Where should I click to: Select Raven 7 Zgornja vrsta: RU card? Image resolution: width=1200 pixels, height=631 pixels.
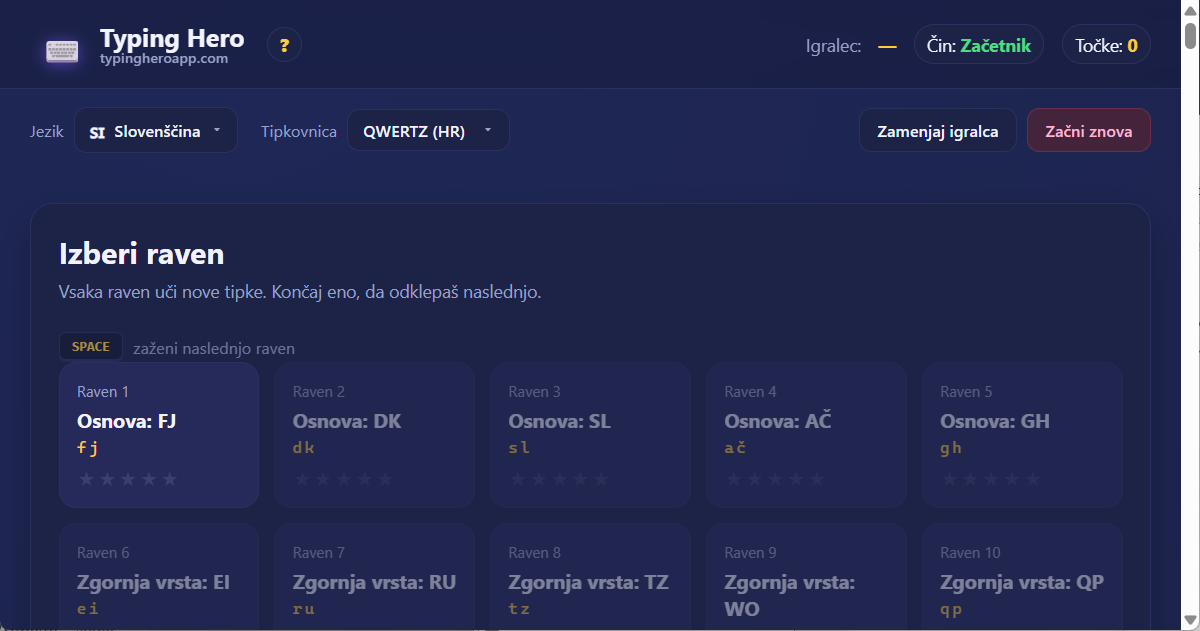click(x=375, y=577)
